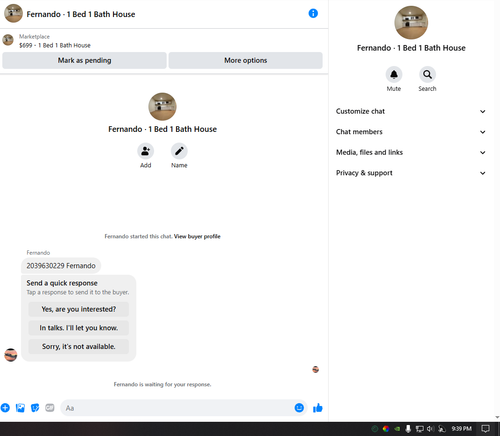Search in conversation magnifier icon

coord(427,74)
